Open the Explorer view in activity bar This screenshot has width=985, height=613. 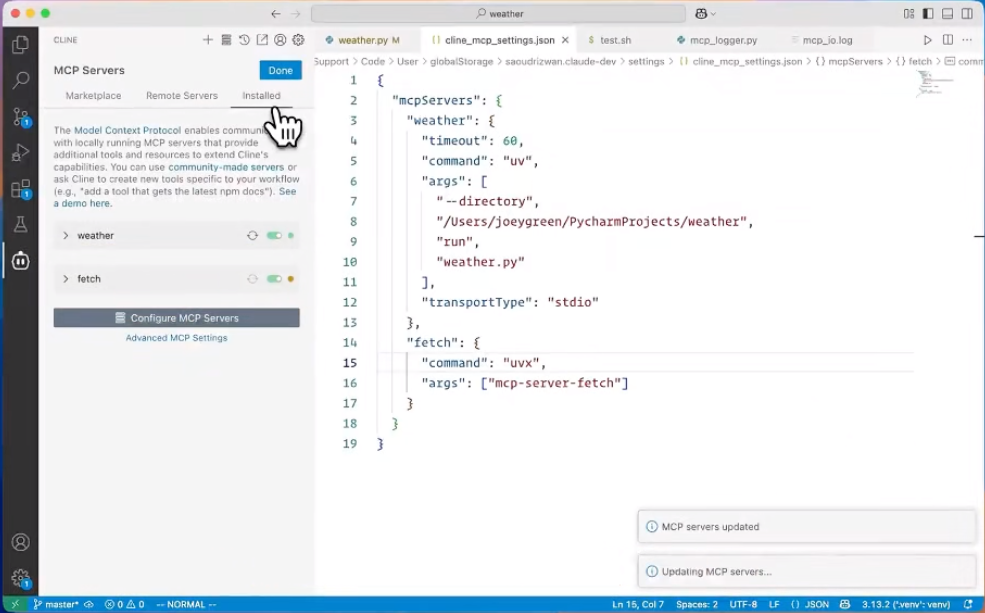21,44
